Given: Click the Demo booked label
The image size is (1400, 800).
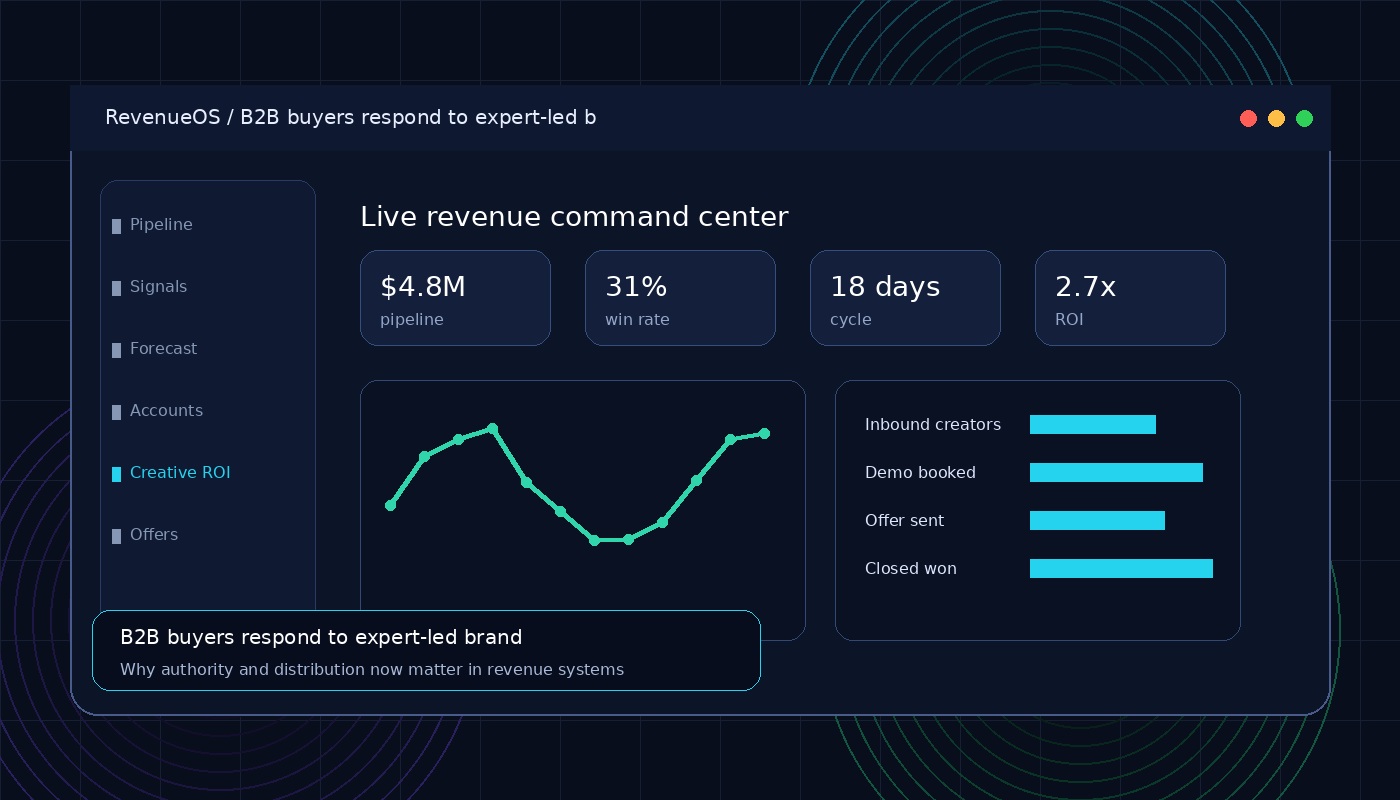Looking at the screenshot, I should pos(920,473).
